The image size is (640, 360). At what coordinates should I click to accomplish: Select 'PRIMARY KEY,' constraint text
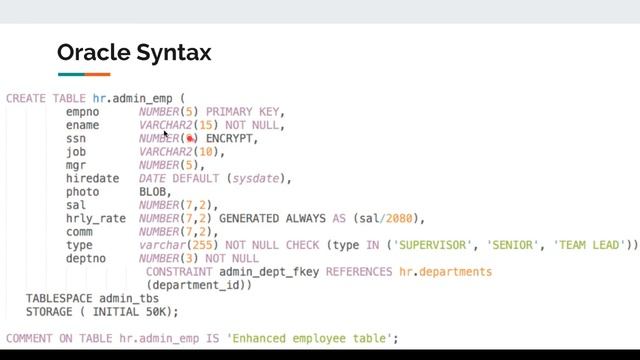tap(245, 112)
